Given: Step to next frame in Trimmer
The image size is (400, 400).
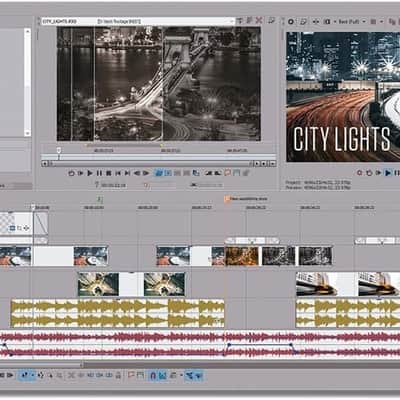Looking at the screenshot, I should pos(146,173).
